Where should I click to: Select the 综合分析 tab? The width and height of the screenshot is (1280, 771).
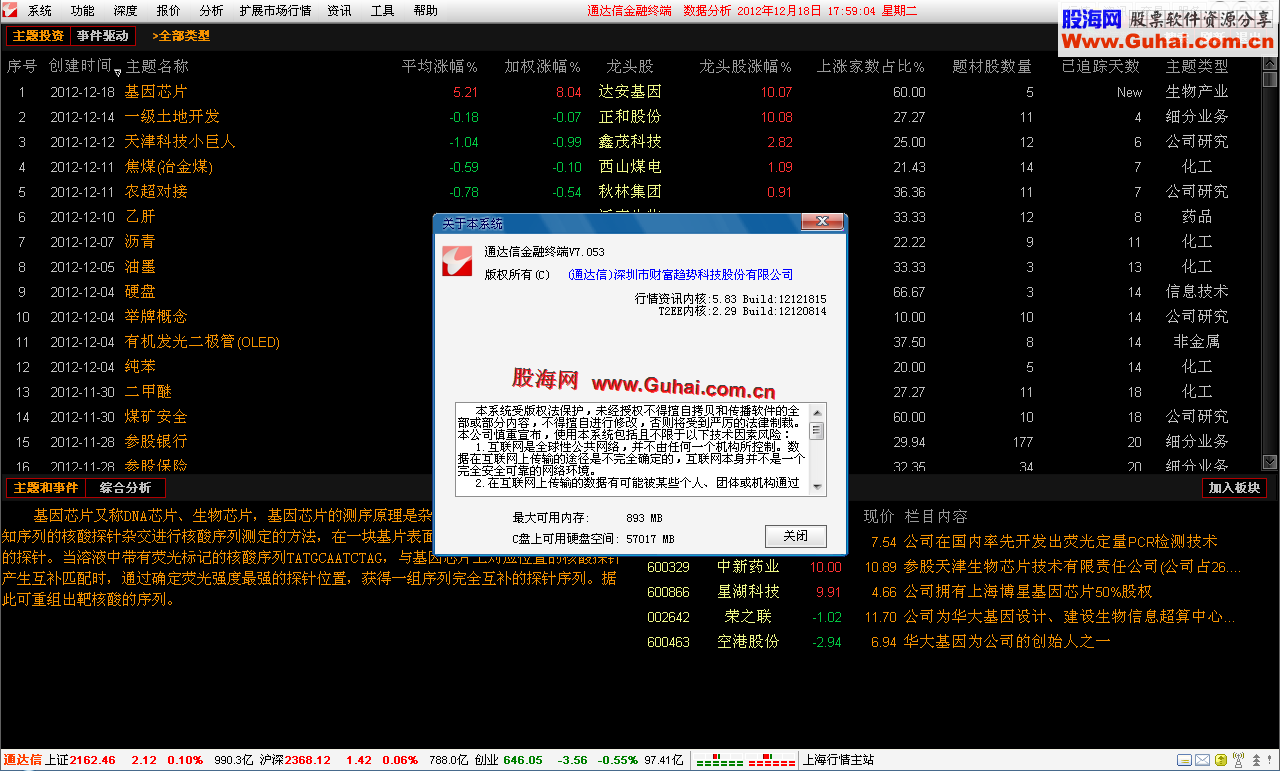tap(126, 488)
